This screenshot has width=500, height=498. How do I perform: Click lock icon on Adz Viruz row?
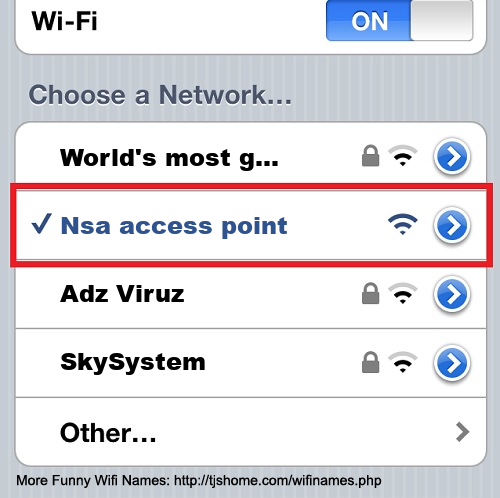(x=370, y=293)
